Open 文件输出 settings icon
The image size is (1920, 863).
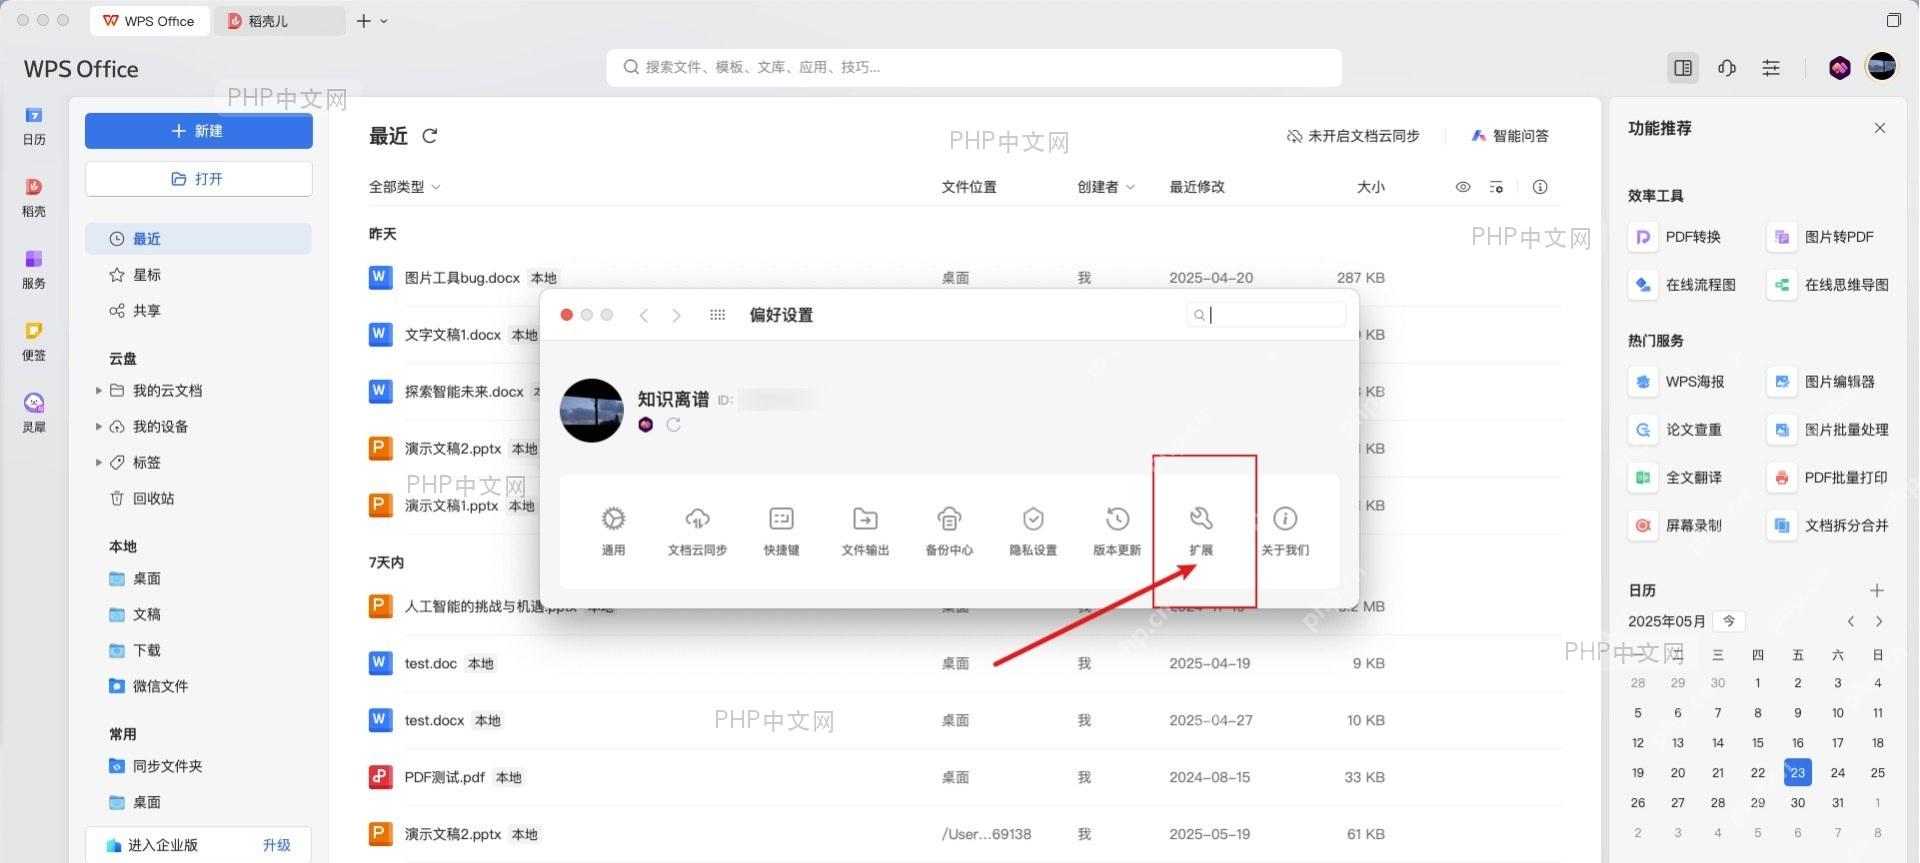point(865,530)
